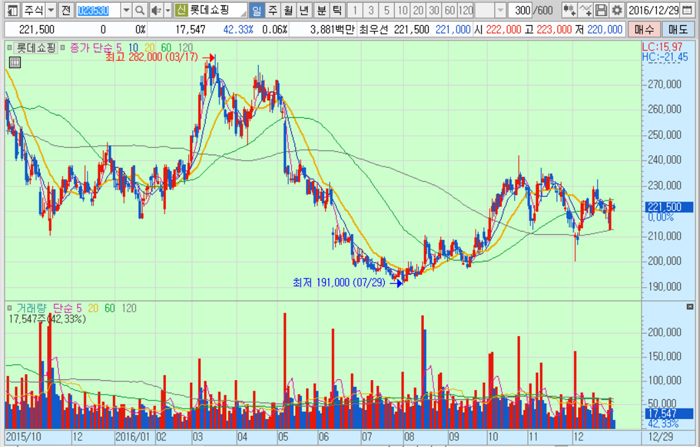
Task: Switch to the 분 minute chart period
Action: 321,10
